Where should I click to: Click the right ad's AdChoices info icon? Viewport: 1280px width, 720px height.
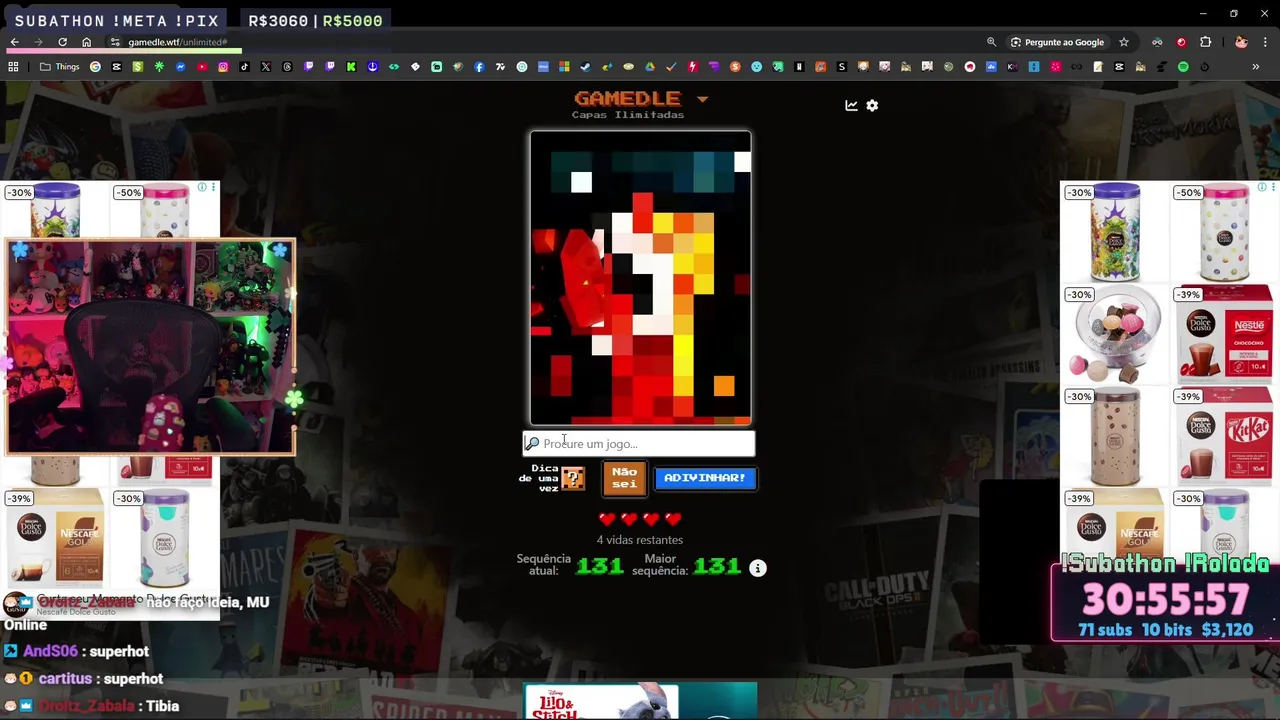click(1262, 187)
